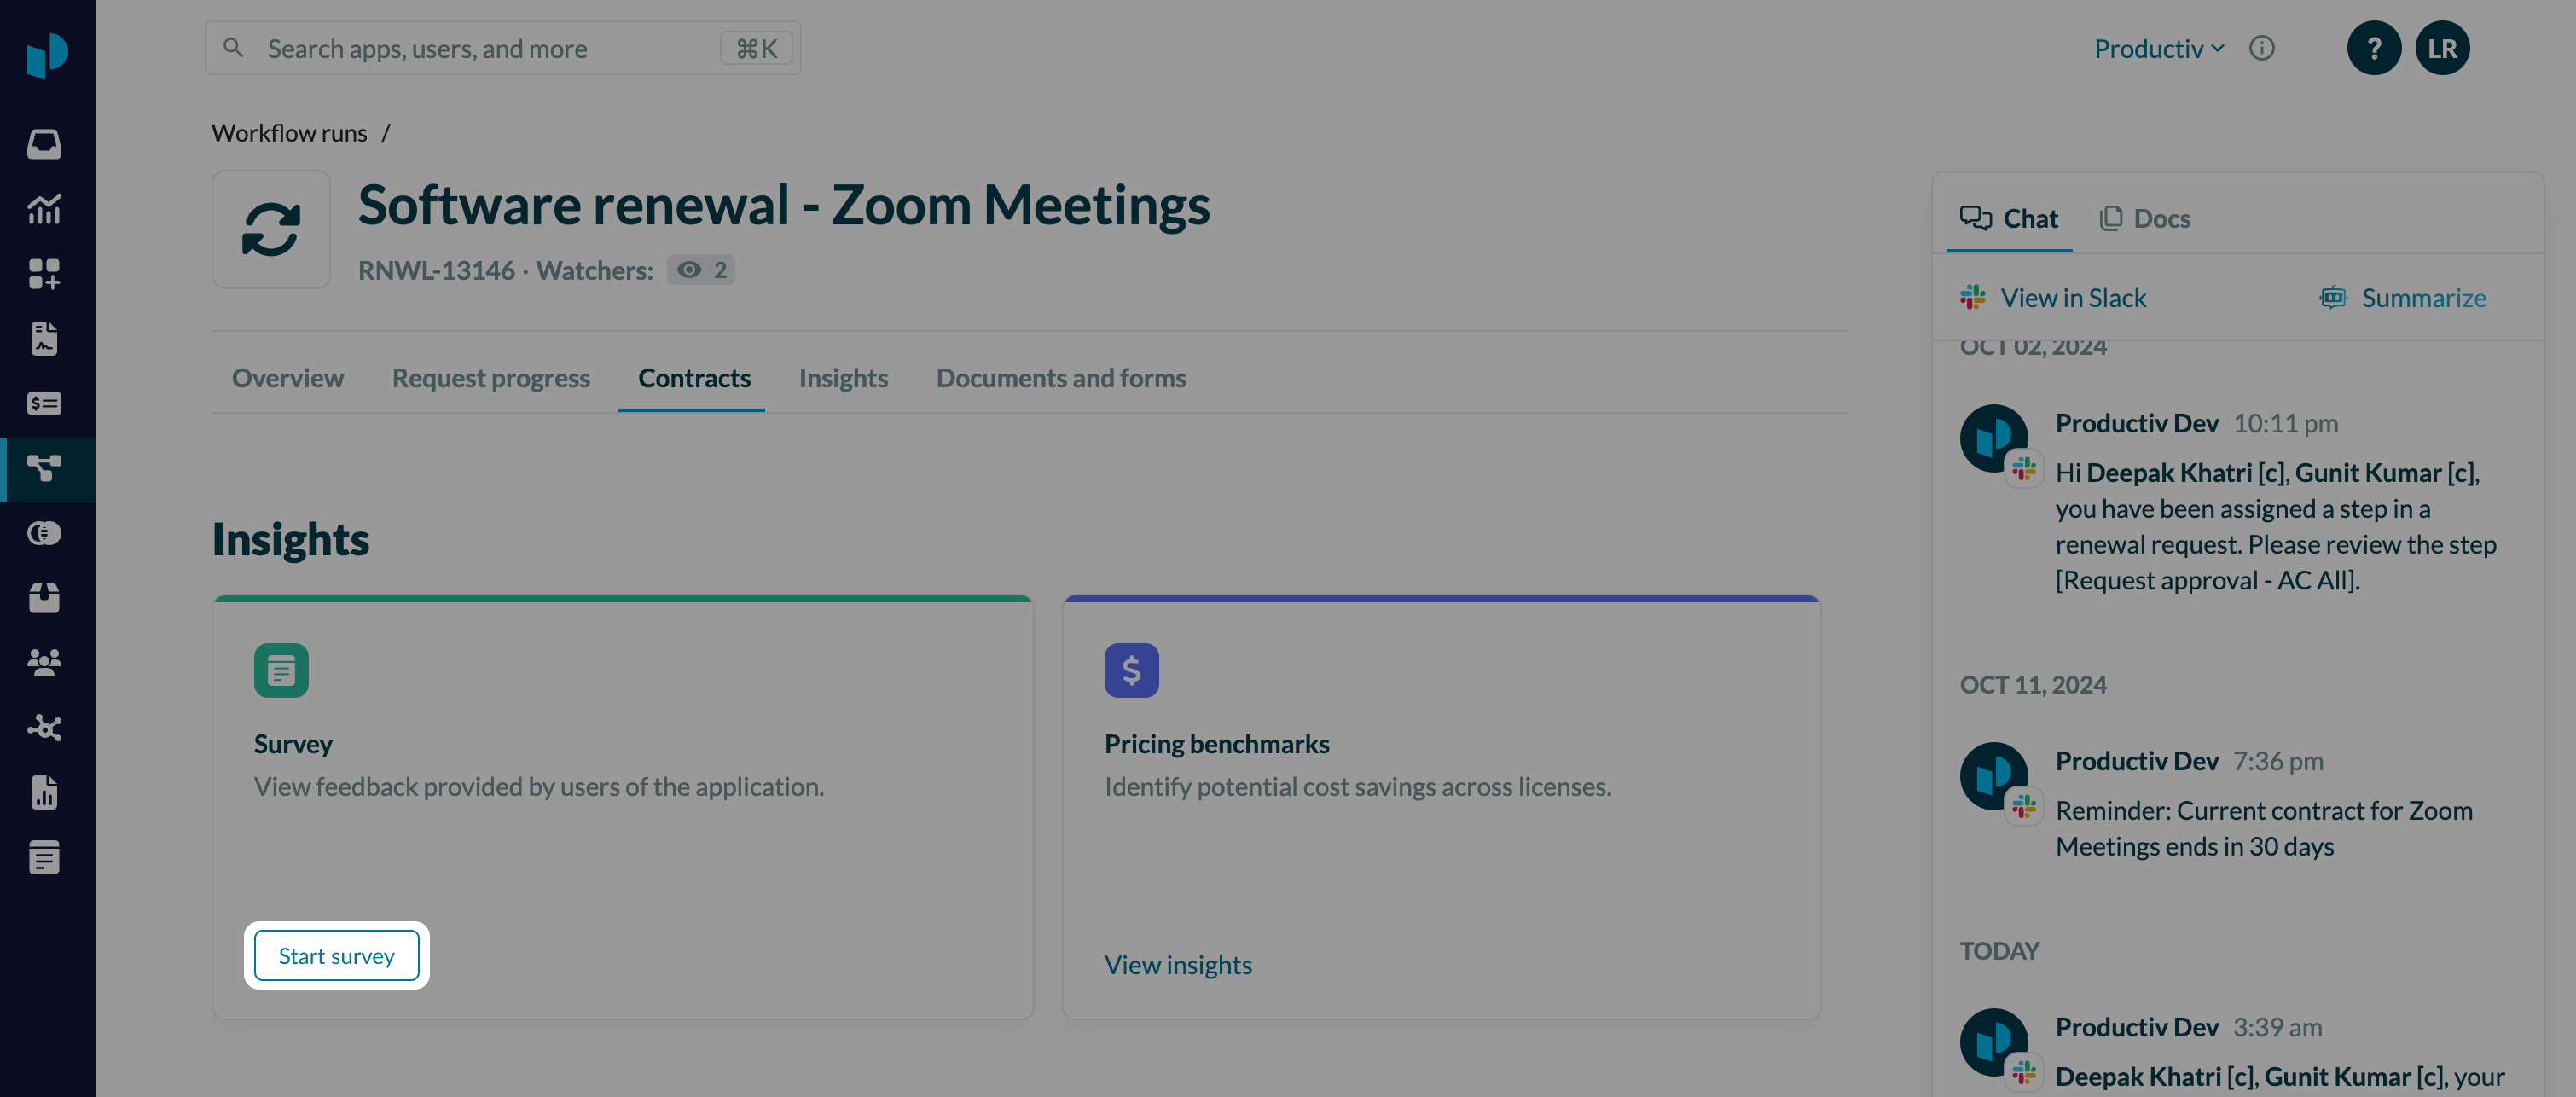Open the analytics chart sidebar icon
2576x1097 pixels.
tap(44, 209)
